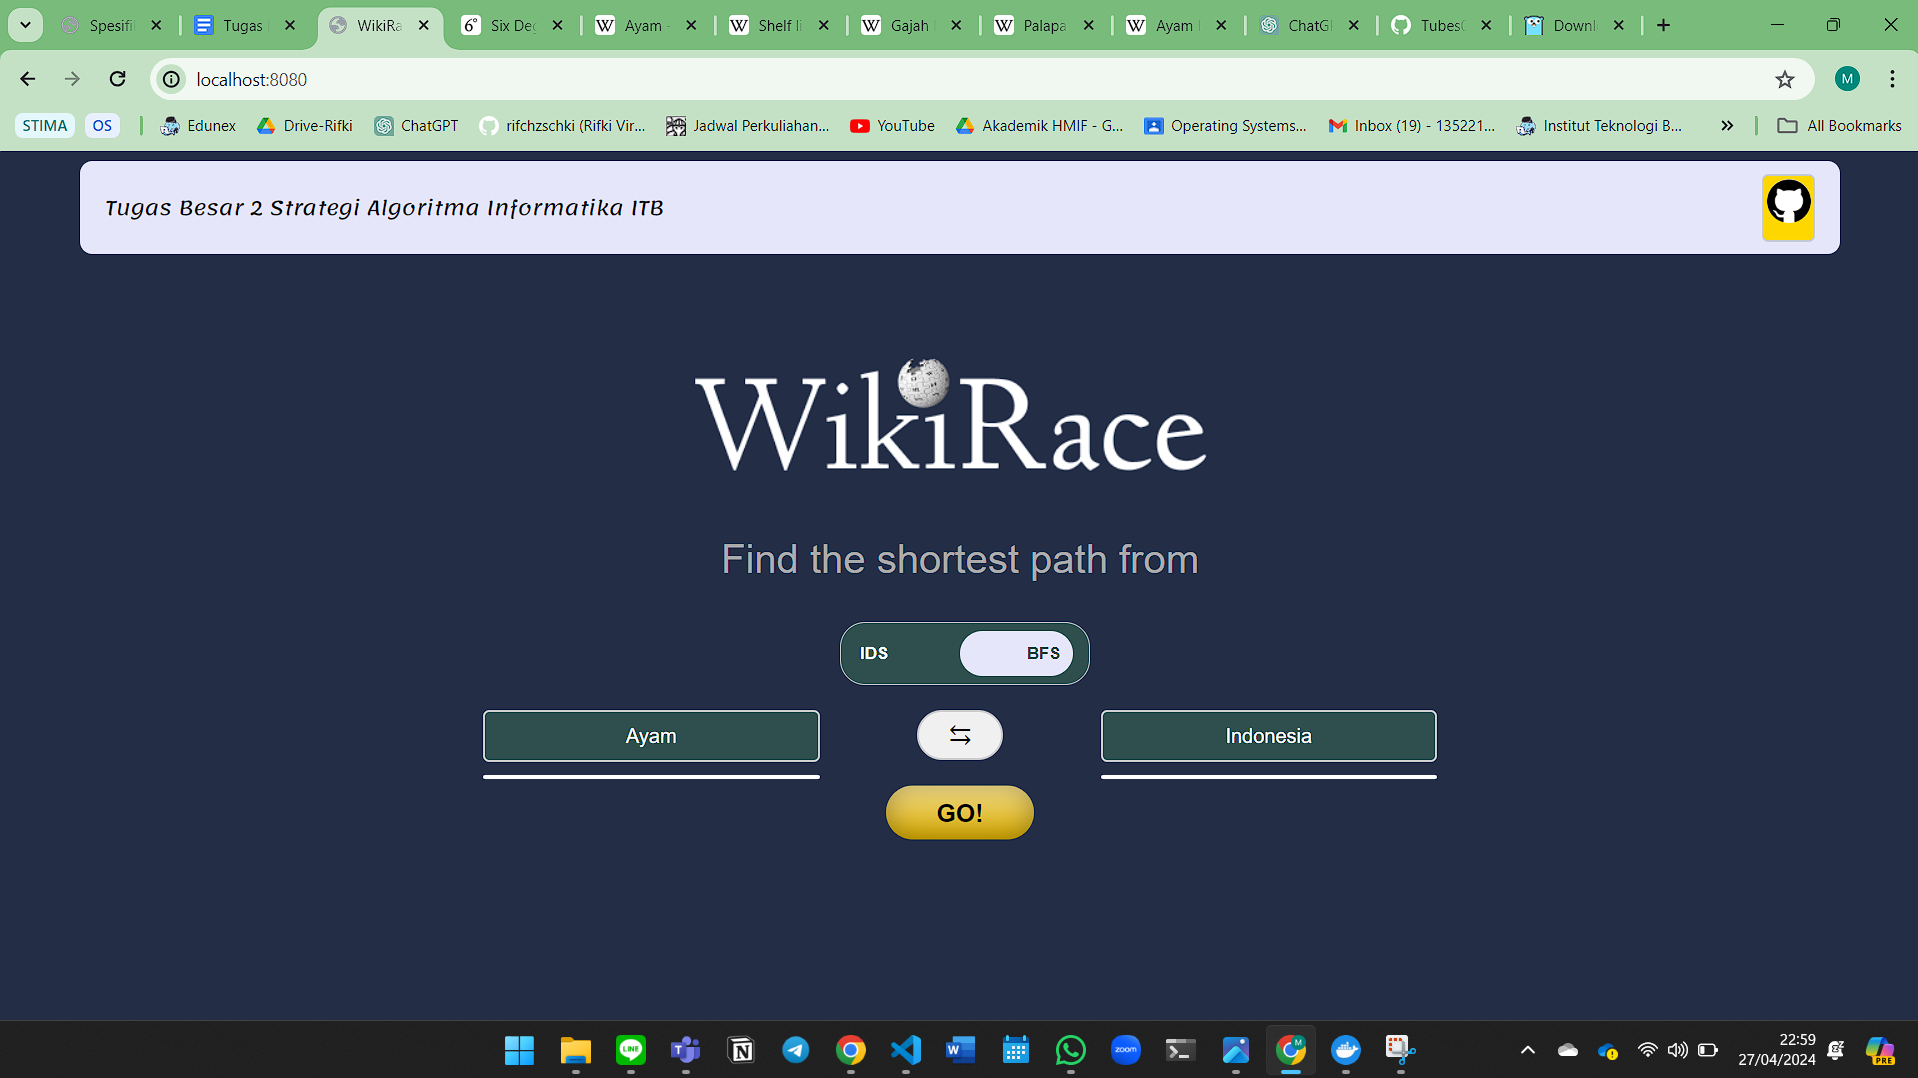The height and width of the screenshot is (1078, 1918).
Task: Show hidden system tray icons
Action: (1528, 1050)
